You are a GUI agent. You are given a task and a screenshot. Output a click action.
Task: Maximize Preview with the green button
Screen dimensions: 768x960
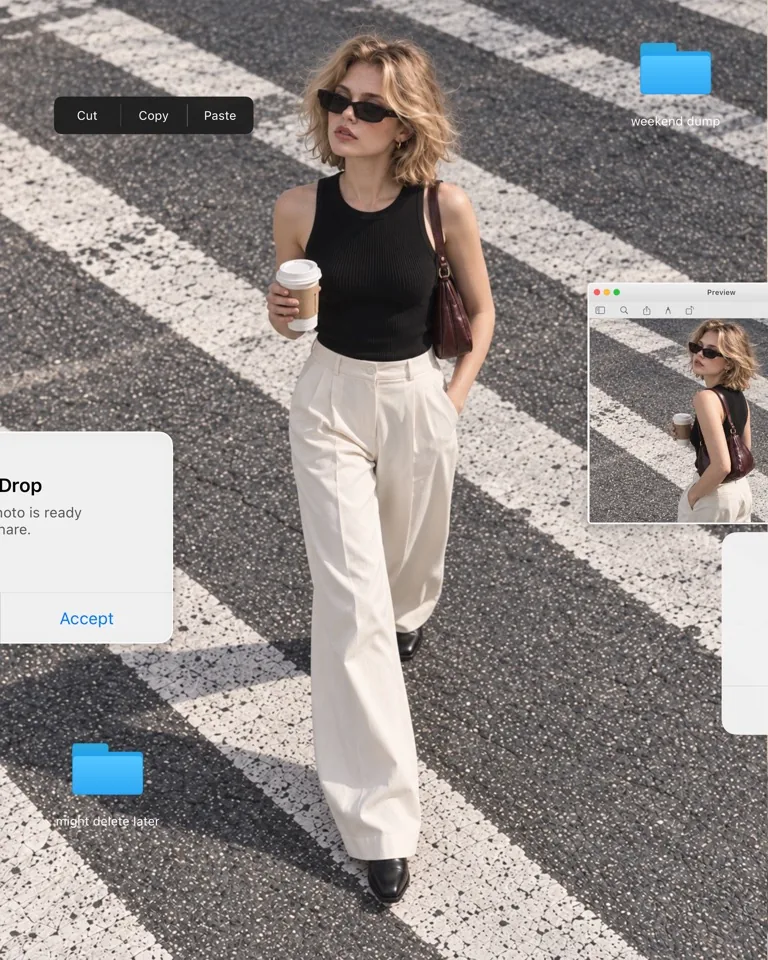[x=617, y=292]
